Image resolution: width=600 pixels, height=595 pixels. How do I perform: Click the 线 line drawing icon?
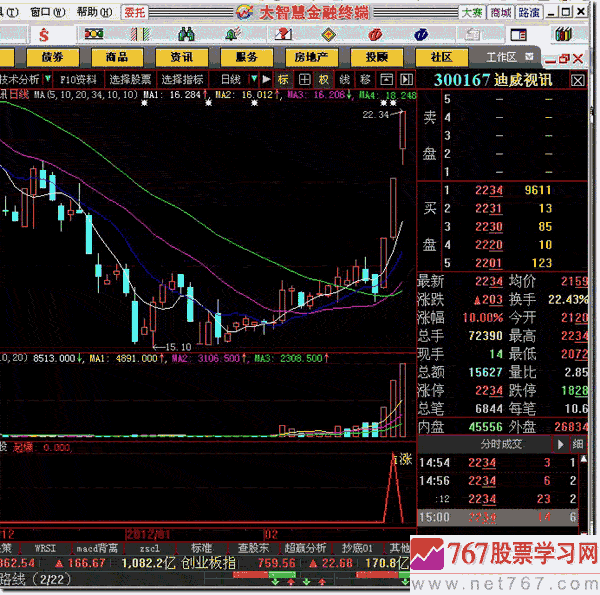coord(345,80)
